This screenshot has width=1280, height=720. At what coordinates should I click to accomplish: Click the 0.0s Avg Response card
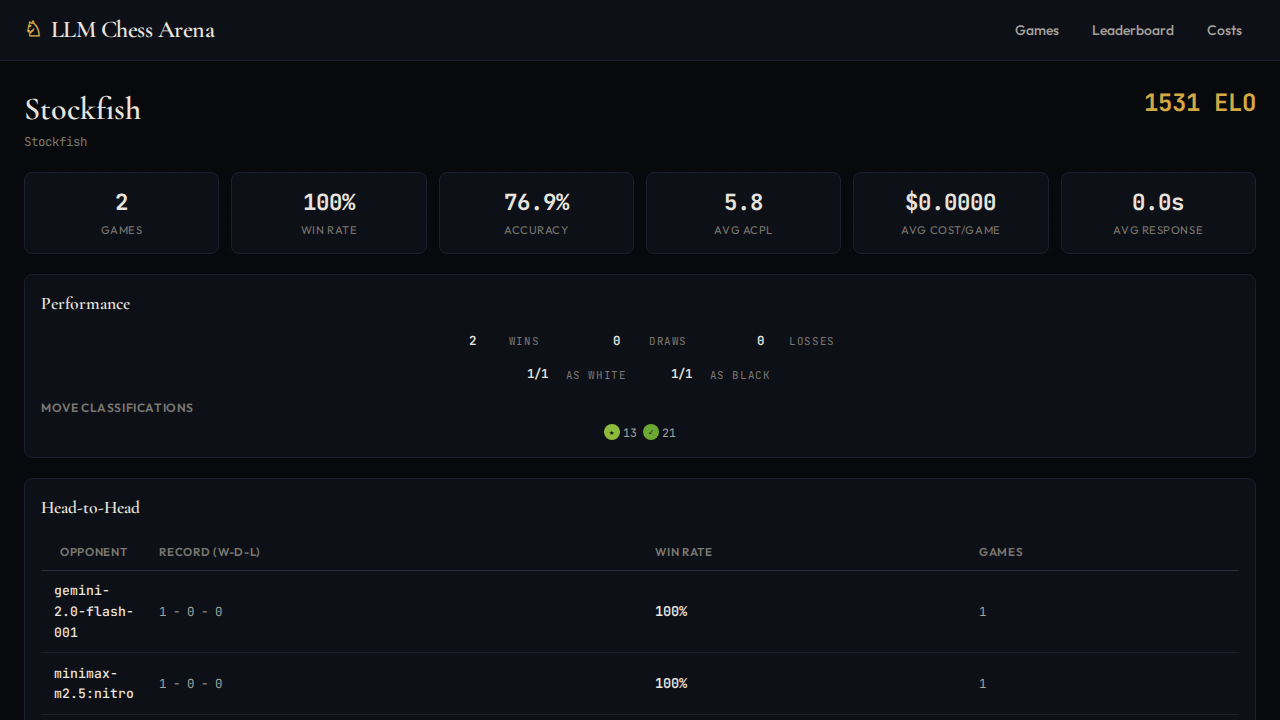click(1158, 213)
